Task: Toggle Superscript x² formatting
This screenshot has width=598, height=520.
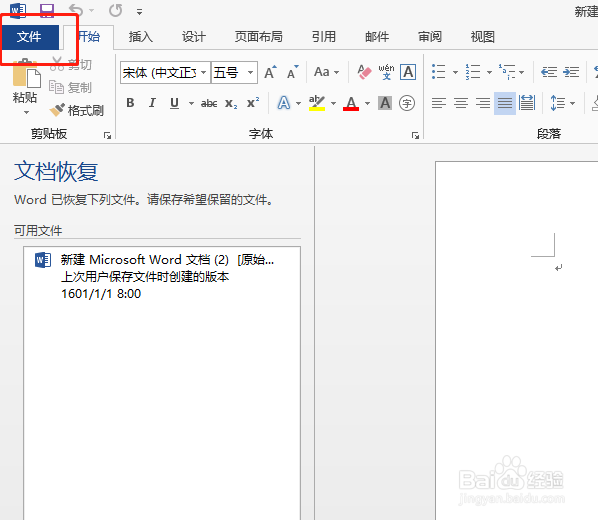Action: pos(253,103)
